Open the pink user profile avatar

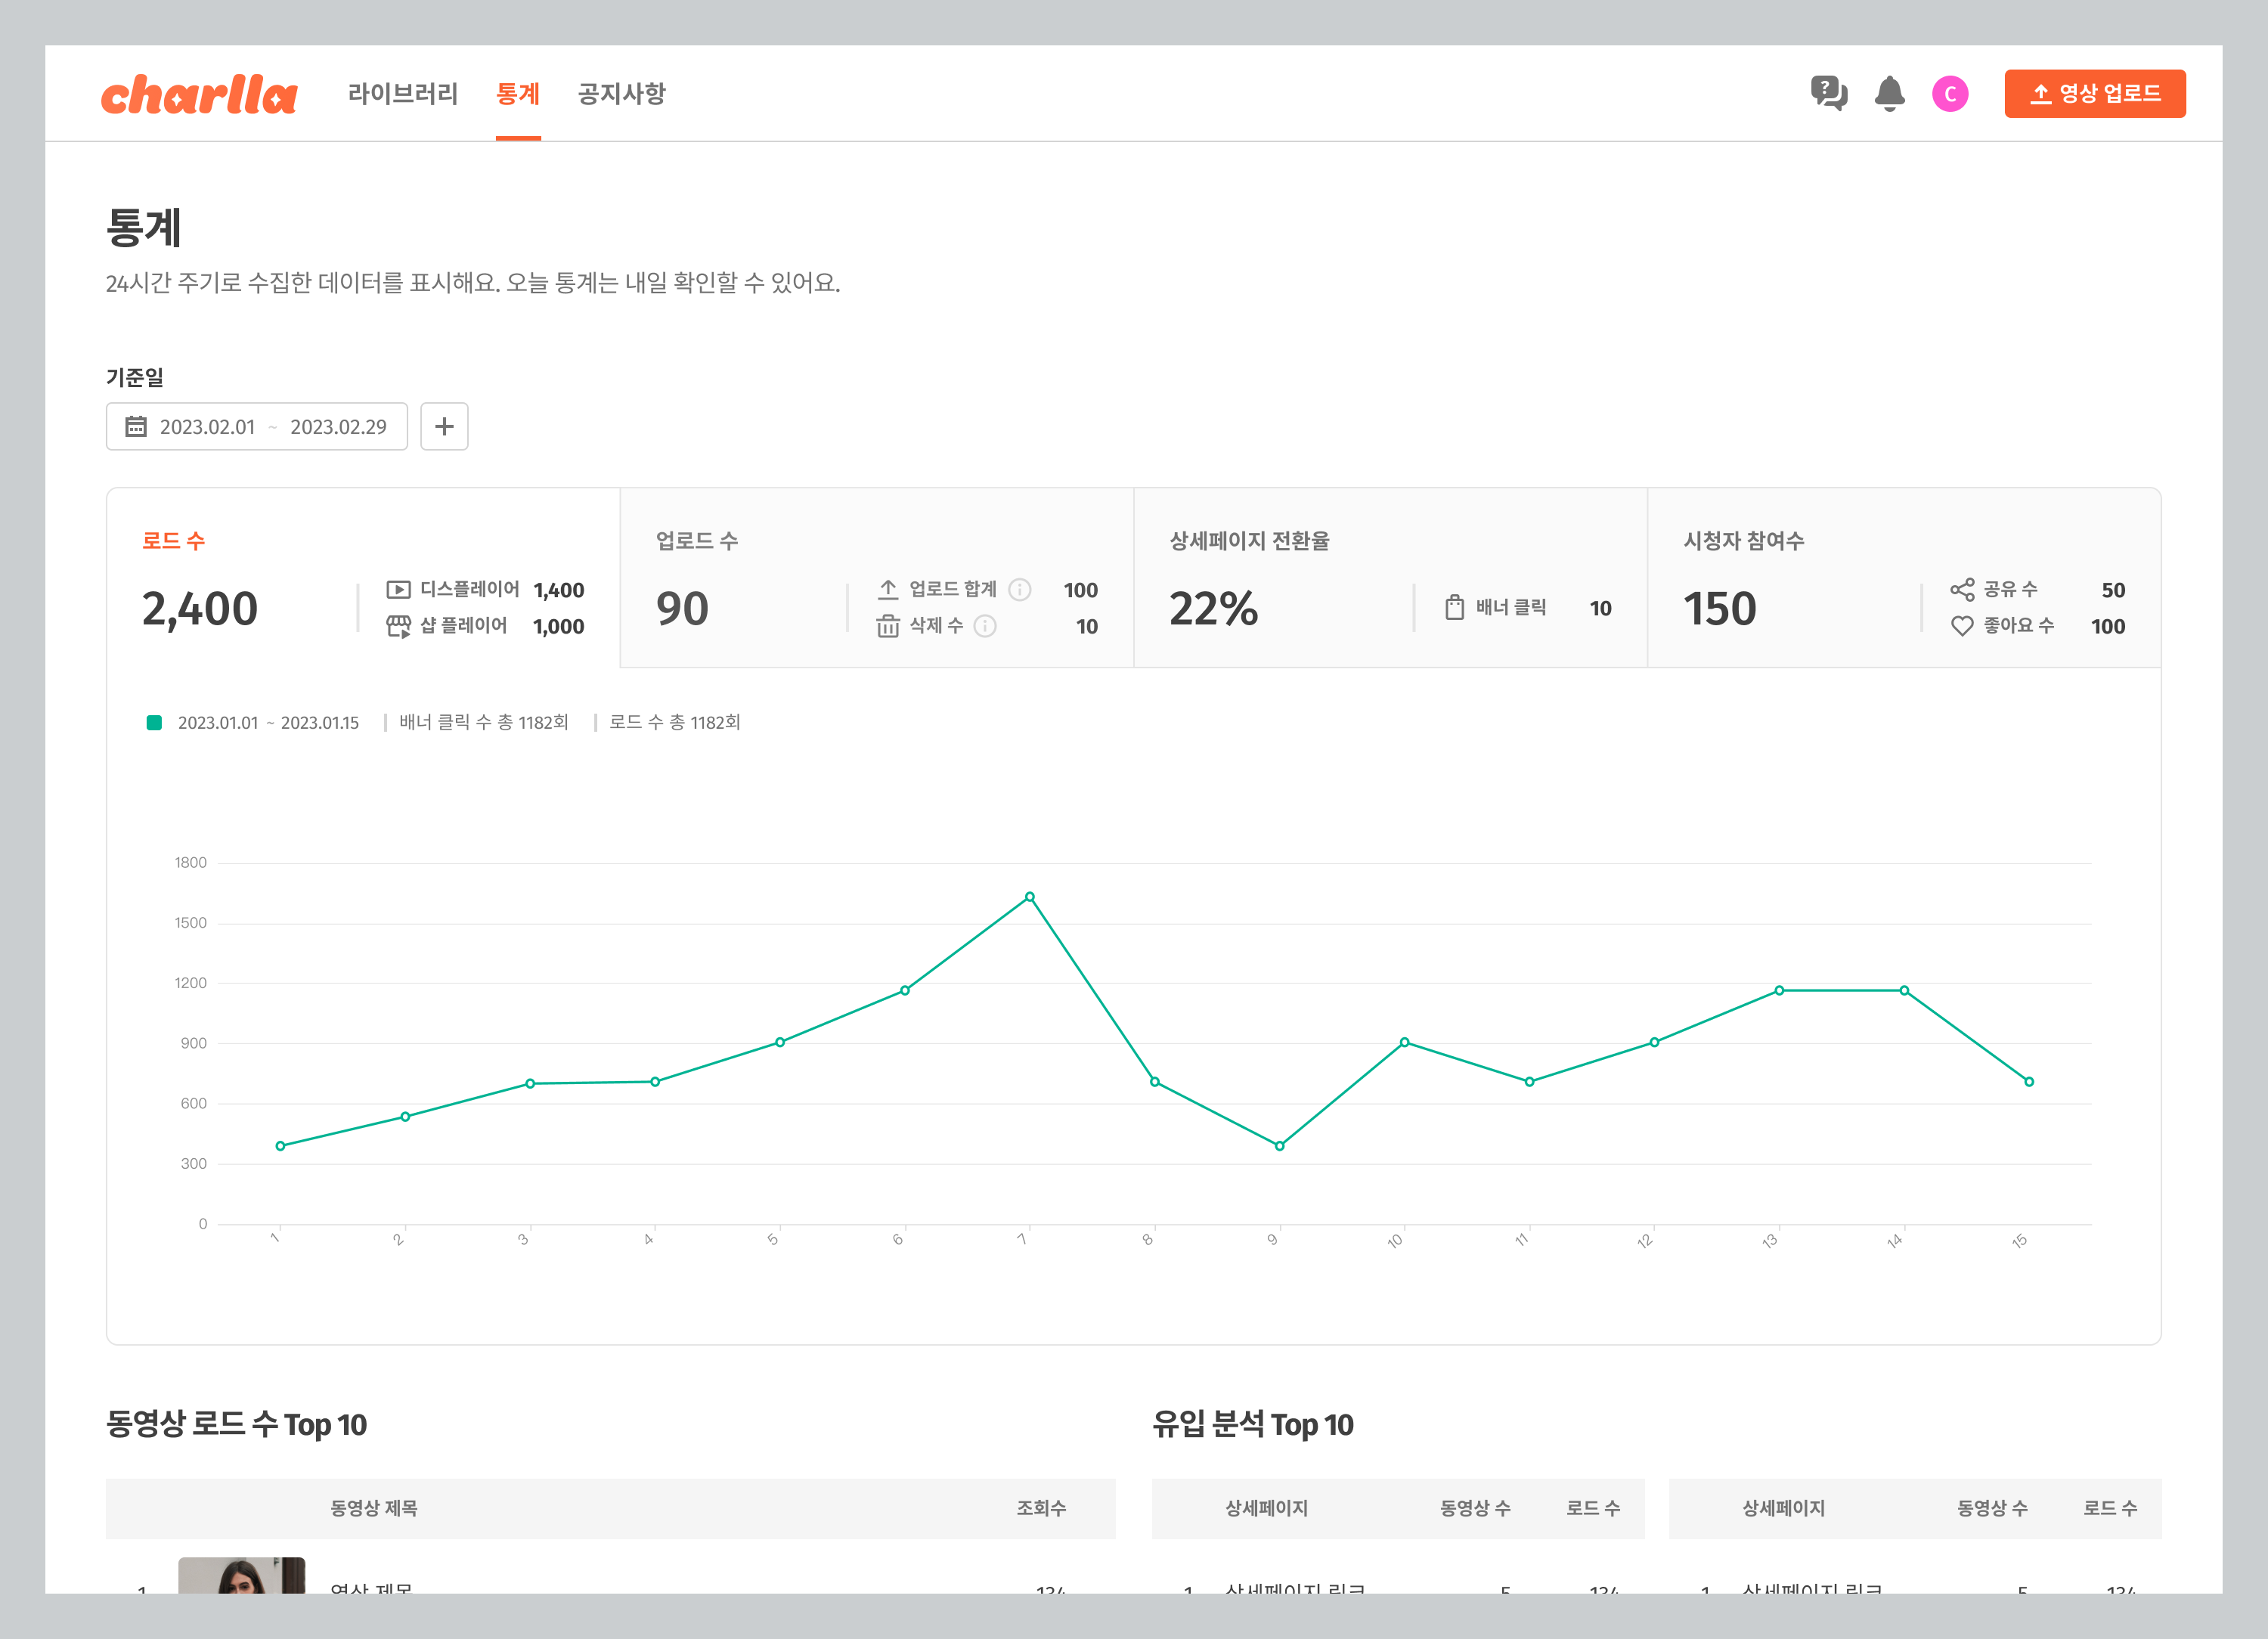(x=1949, y=94)
